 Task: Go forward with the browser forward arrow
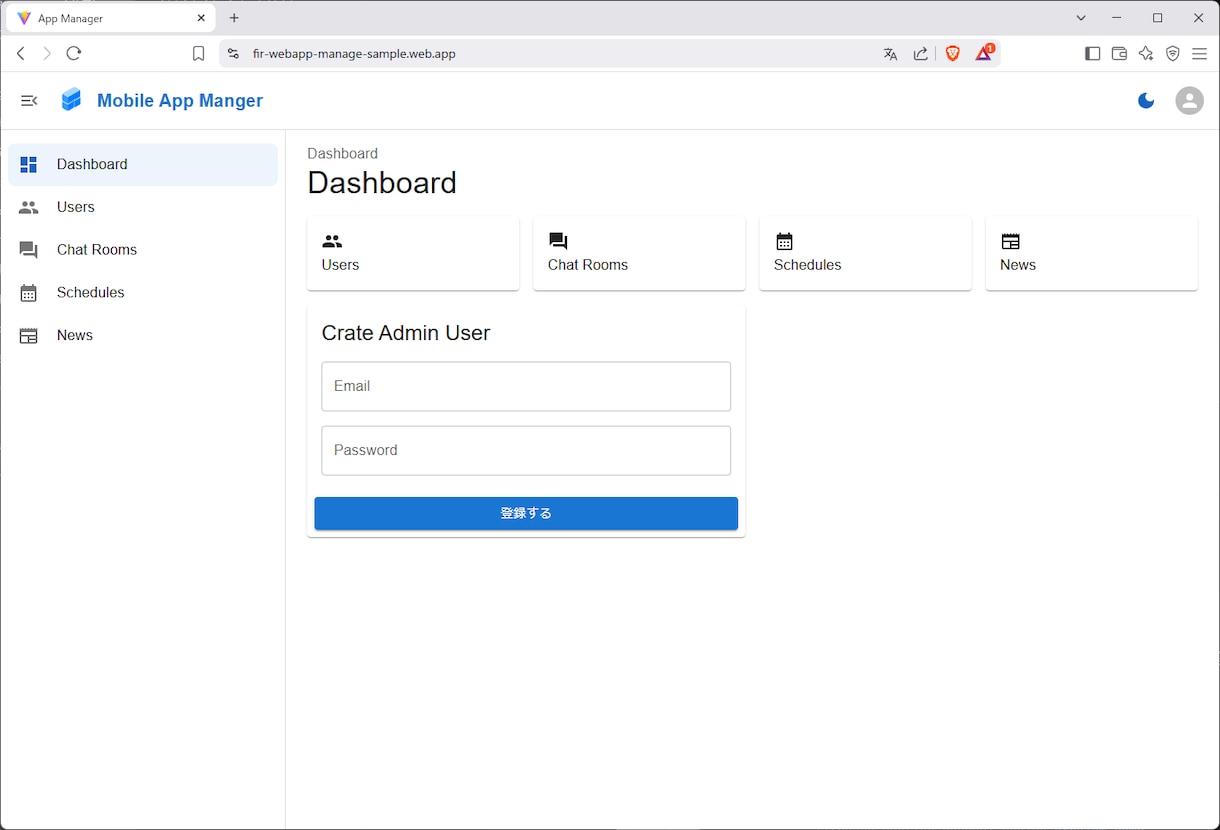tap(47, 54)
